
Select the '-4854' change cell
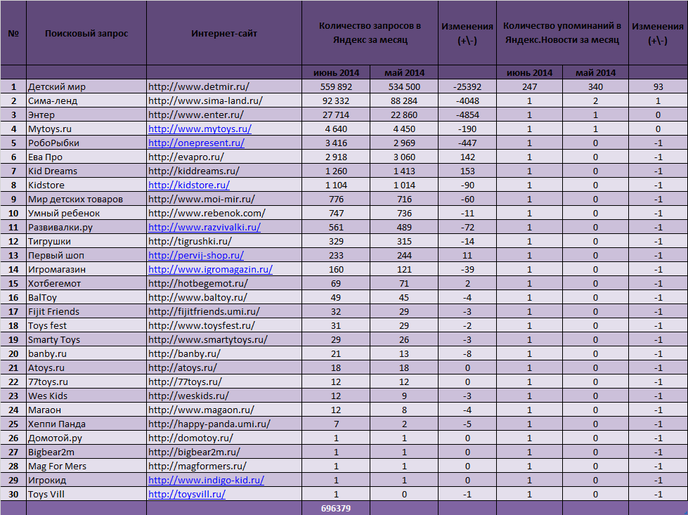click(467, 115)
